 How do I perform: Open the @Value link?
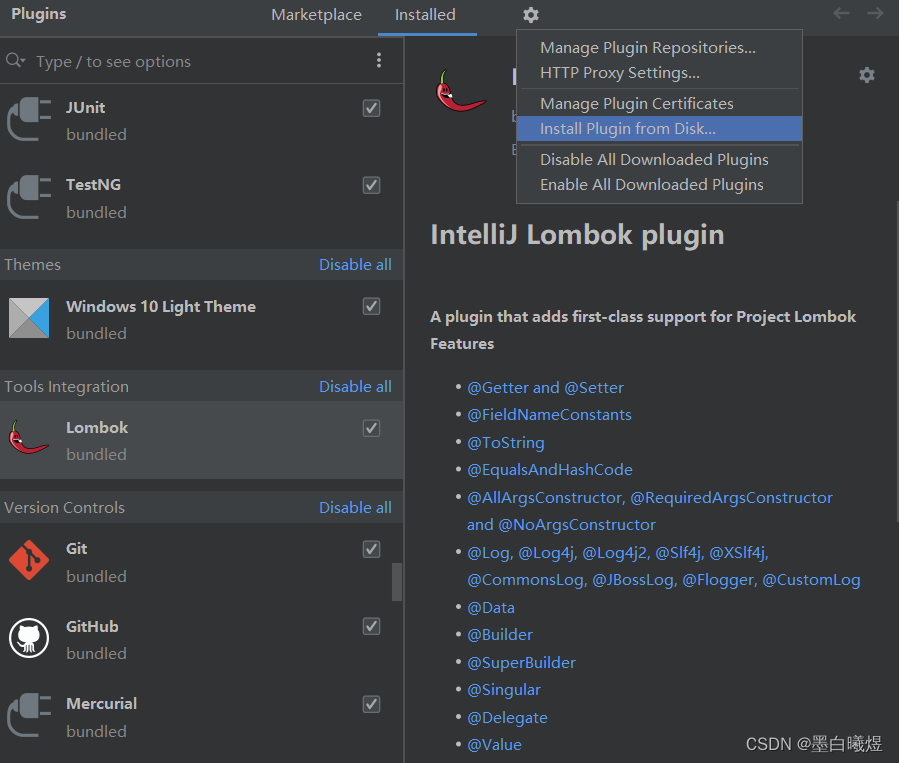pos(494,745)
